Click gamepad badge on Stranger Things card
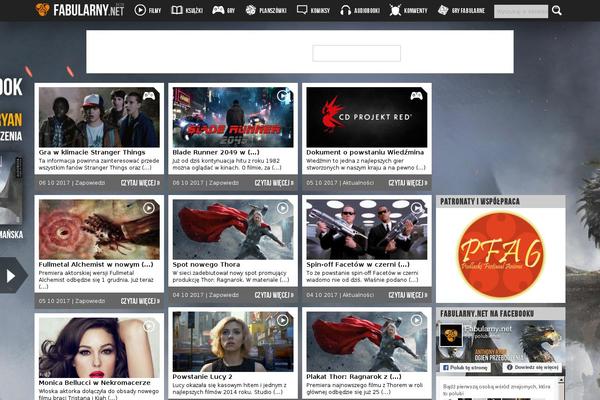Viewport: 600px width, 400px height. coord(149,96)
